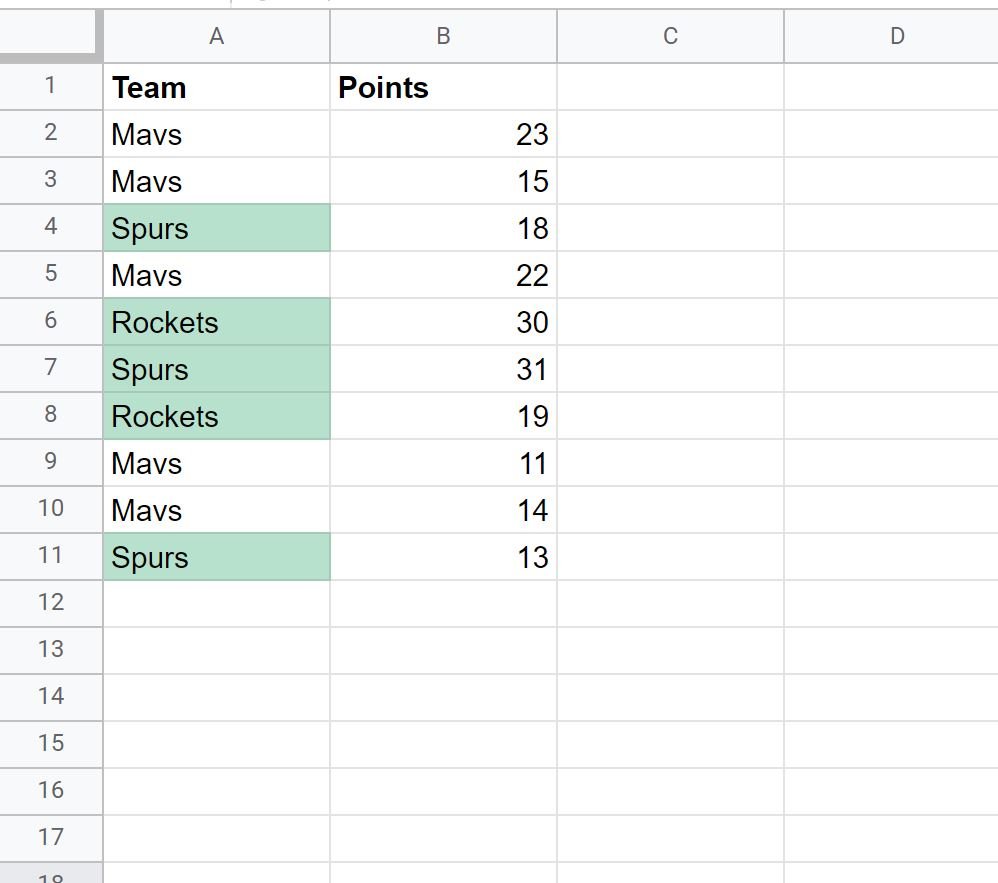Image resolution: width=998 pixels, height=883 pixels.
Task: Select highlighted Spurs cell in row 11
Action: tap(216, 557)
